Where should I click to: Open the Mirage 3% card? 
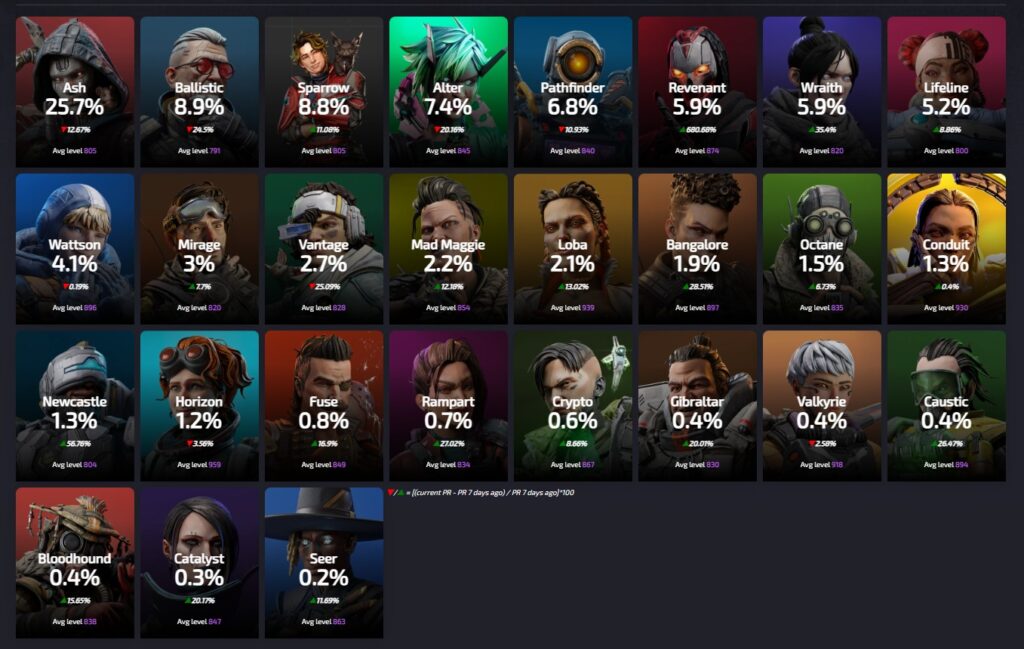click(199, 249)
